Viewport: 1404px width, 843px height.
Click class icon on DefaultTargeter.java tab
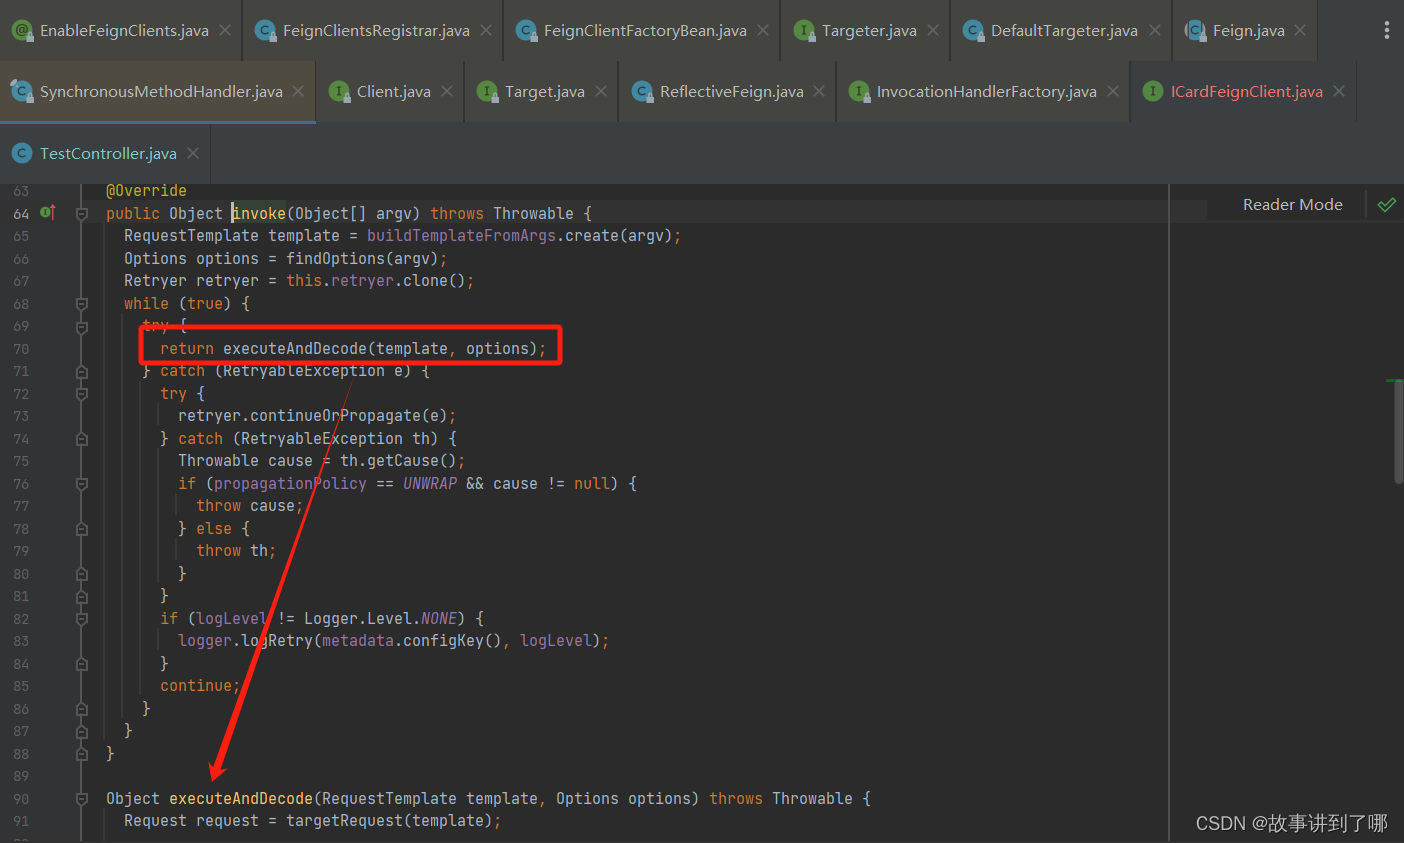973,31
